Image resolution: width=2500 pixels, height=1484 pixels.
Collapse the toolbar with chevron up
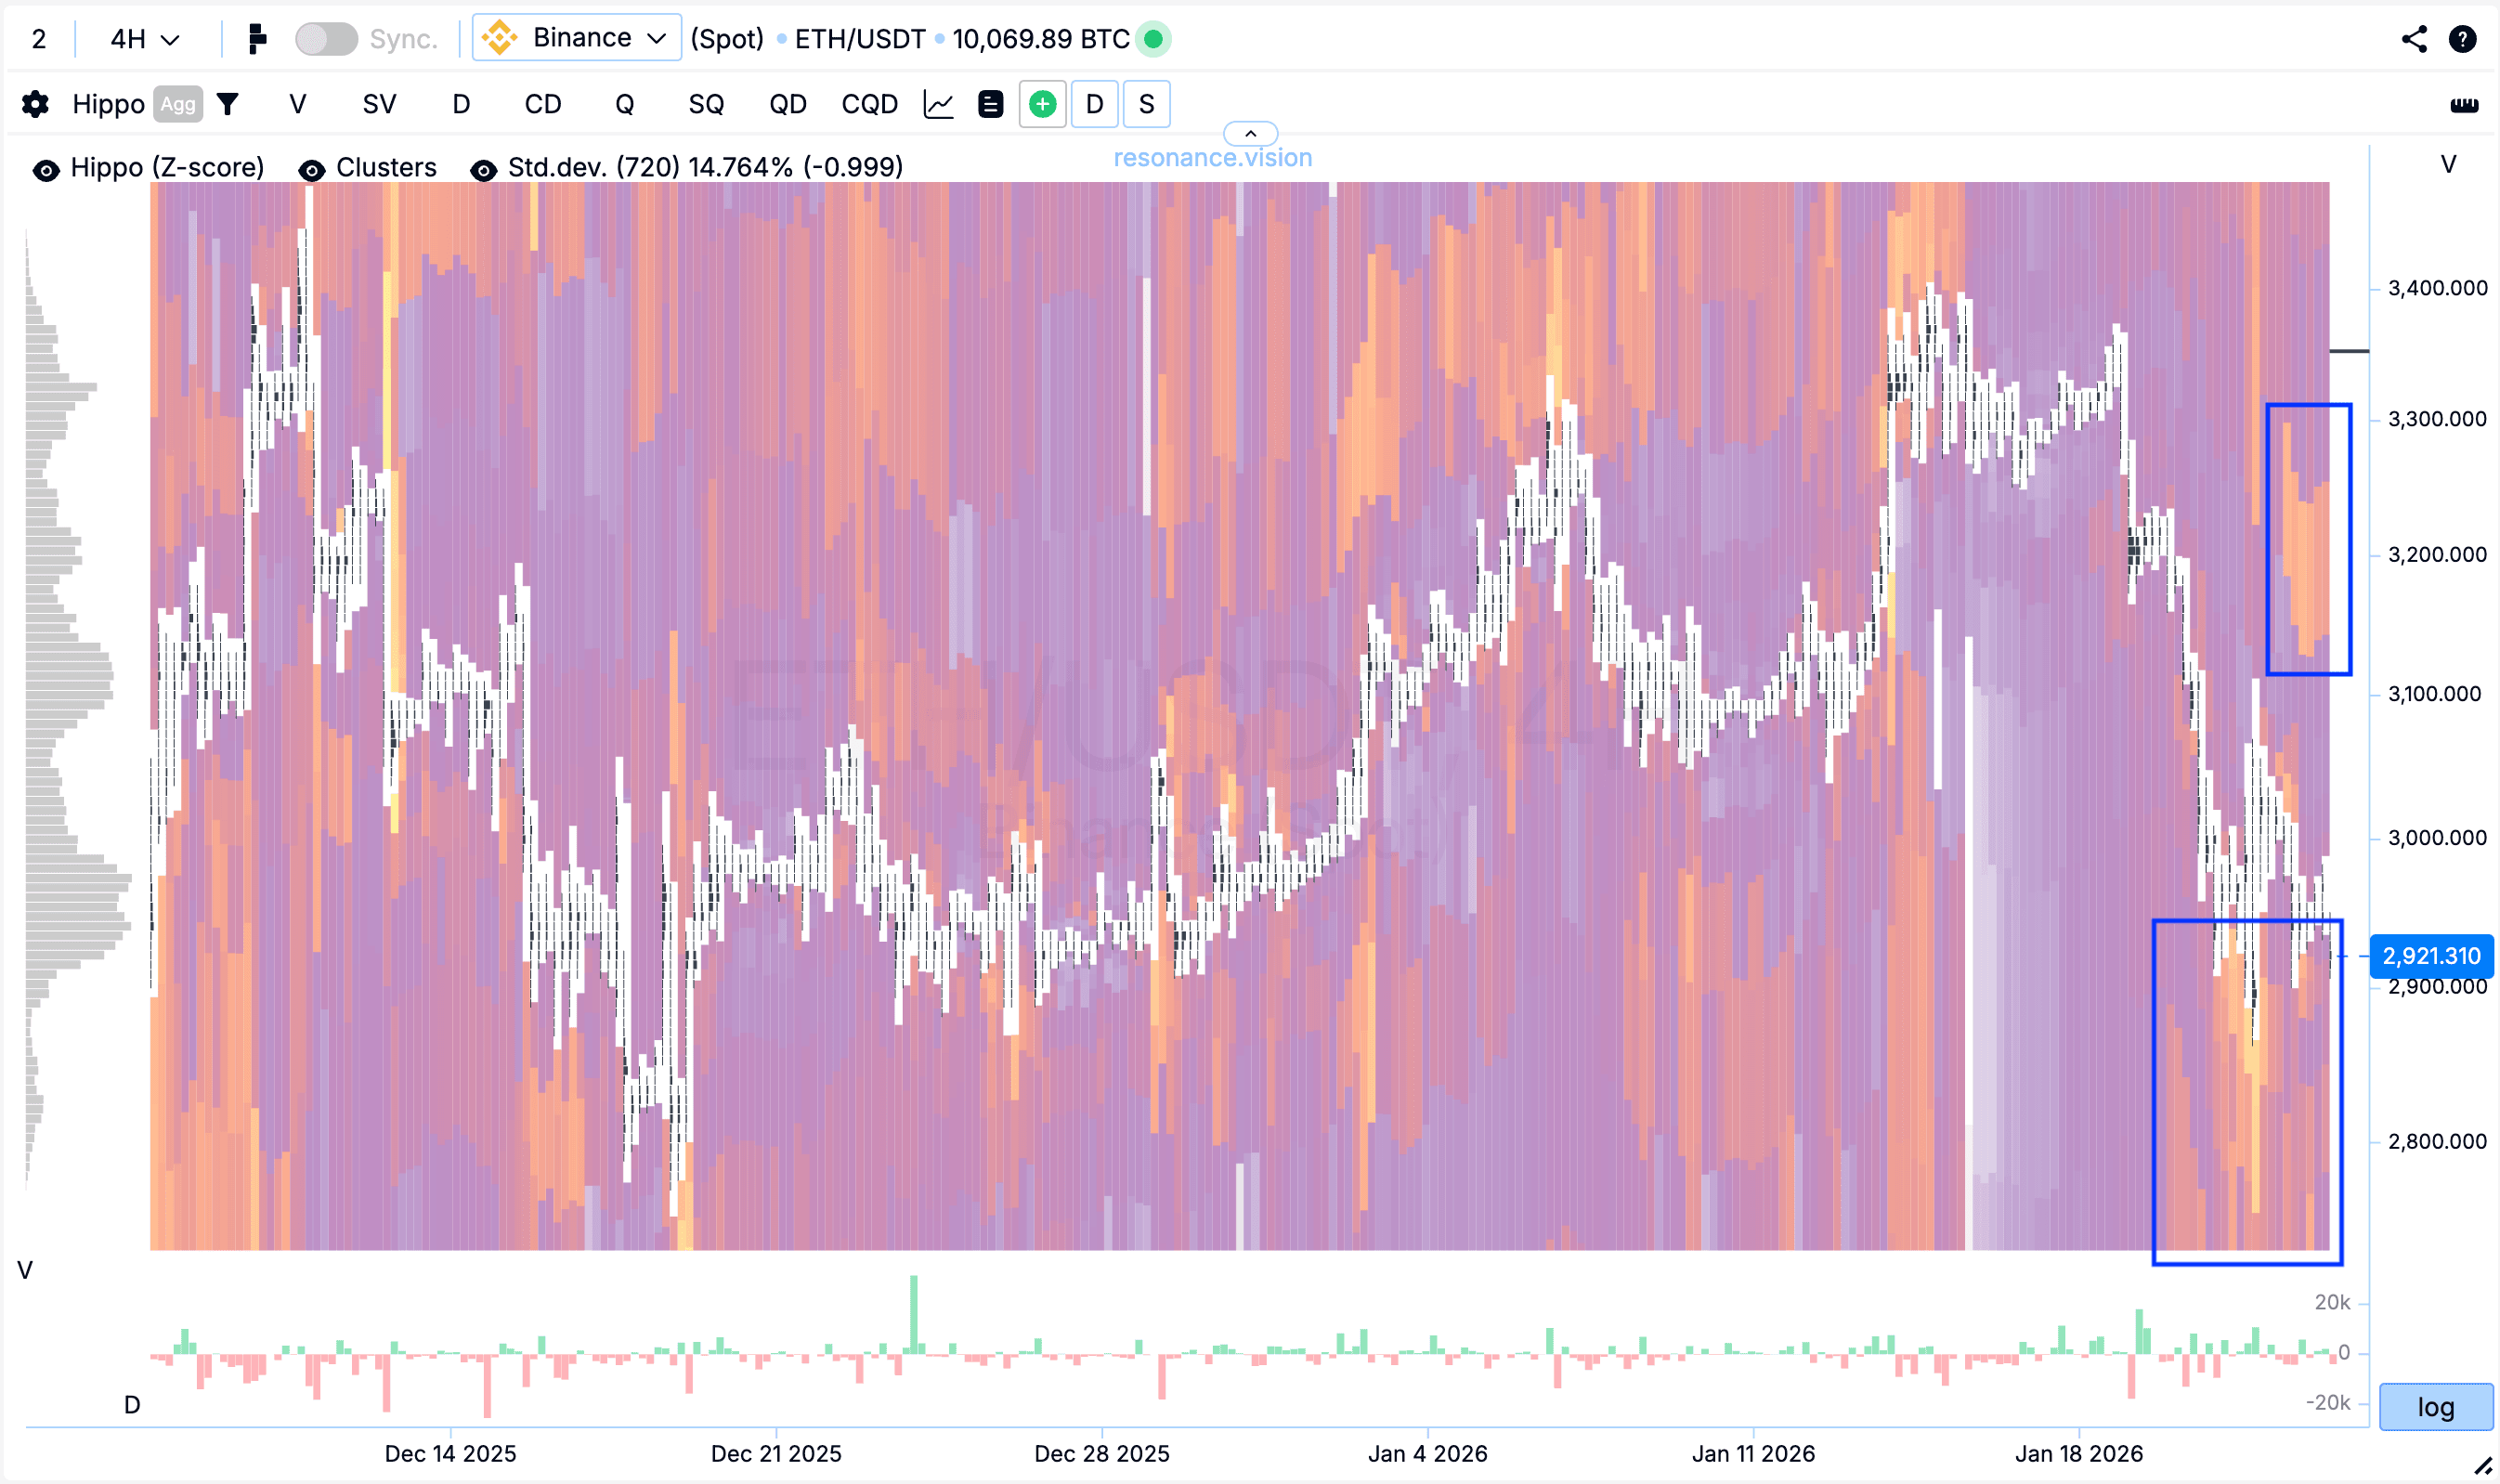click(1250, 133)
